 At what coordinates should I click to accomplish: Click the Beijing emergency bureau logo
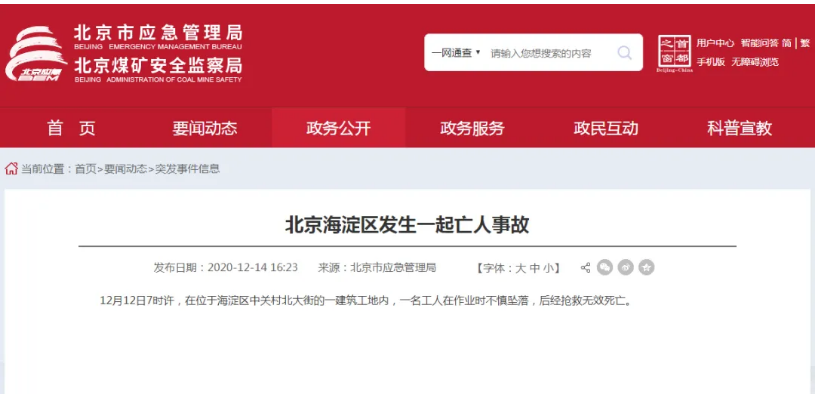coord(36,53)
